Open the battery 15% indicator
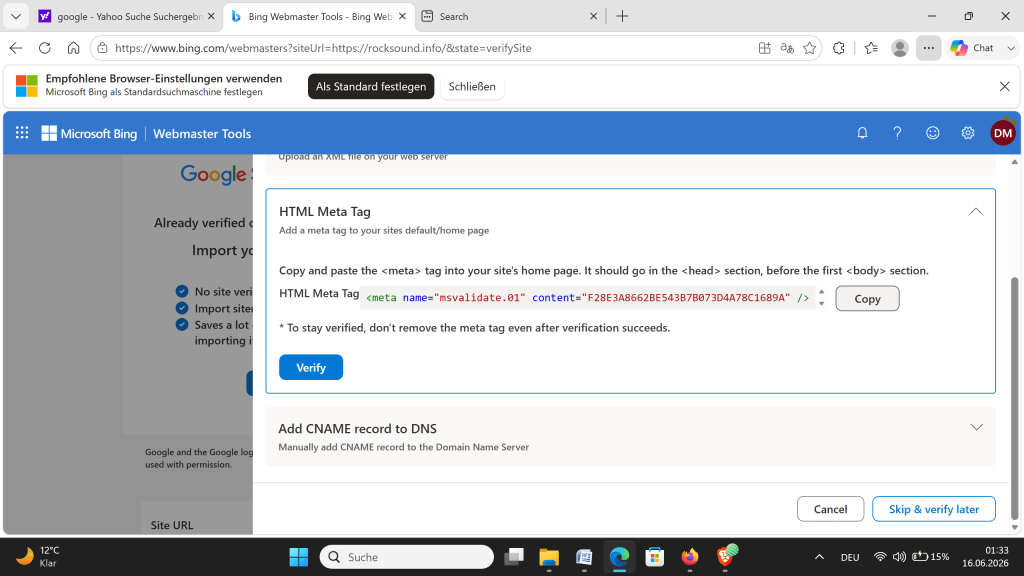The image size is (1024, 576). point(931,557)
